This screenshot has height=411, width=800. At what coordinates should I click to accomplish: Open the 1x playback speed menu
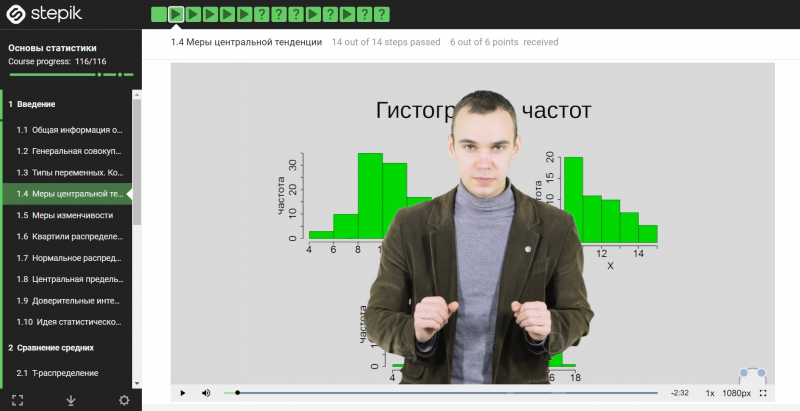pos(710,393)
